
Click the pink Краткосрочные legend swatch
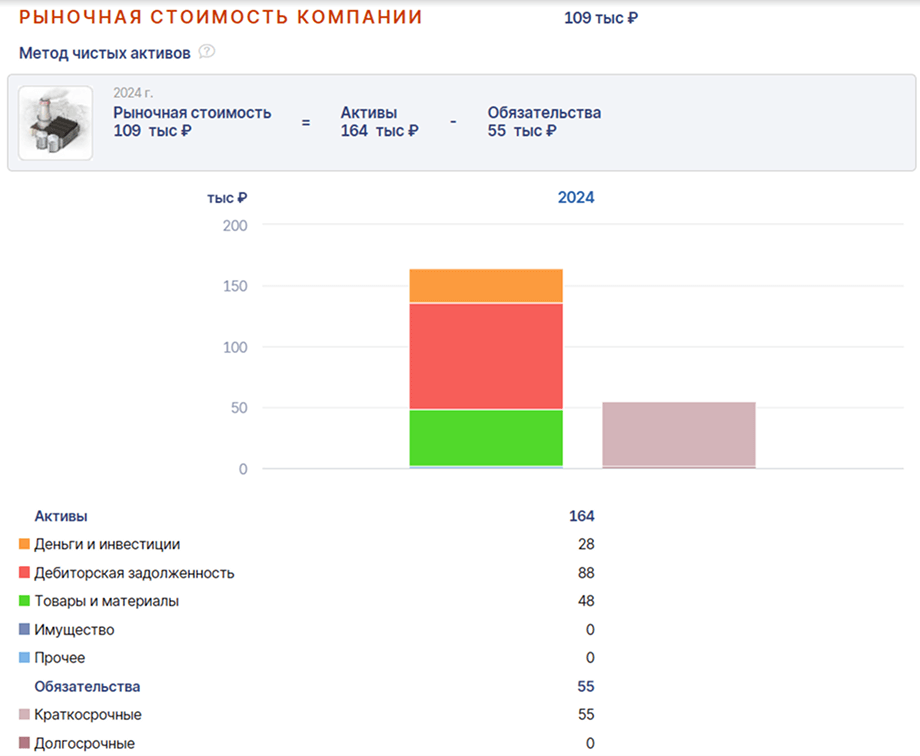click(24, 714)
